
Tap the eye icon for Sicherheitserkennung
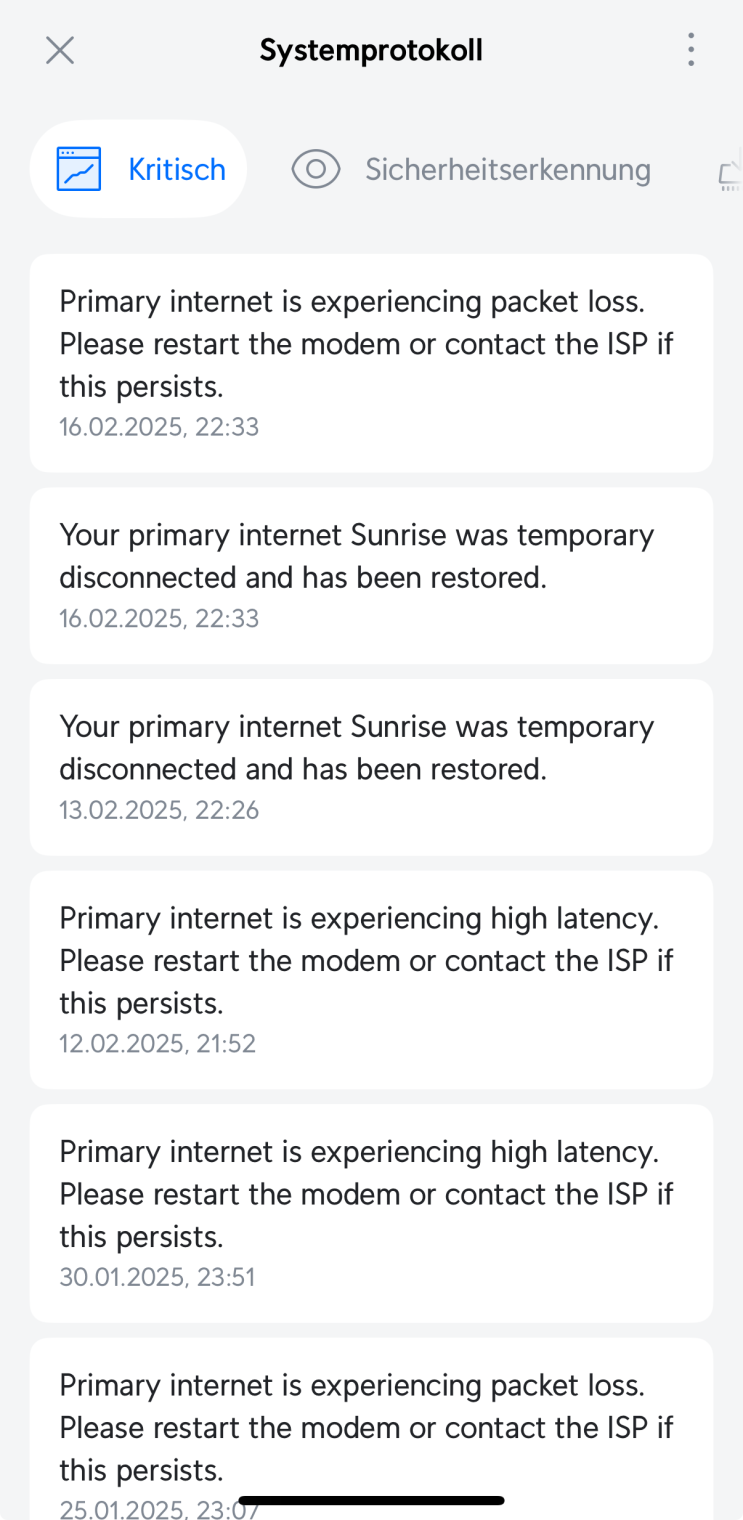pos(316,169)
